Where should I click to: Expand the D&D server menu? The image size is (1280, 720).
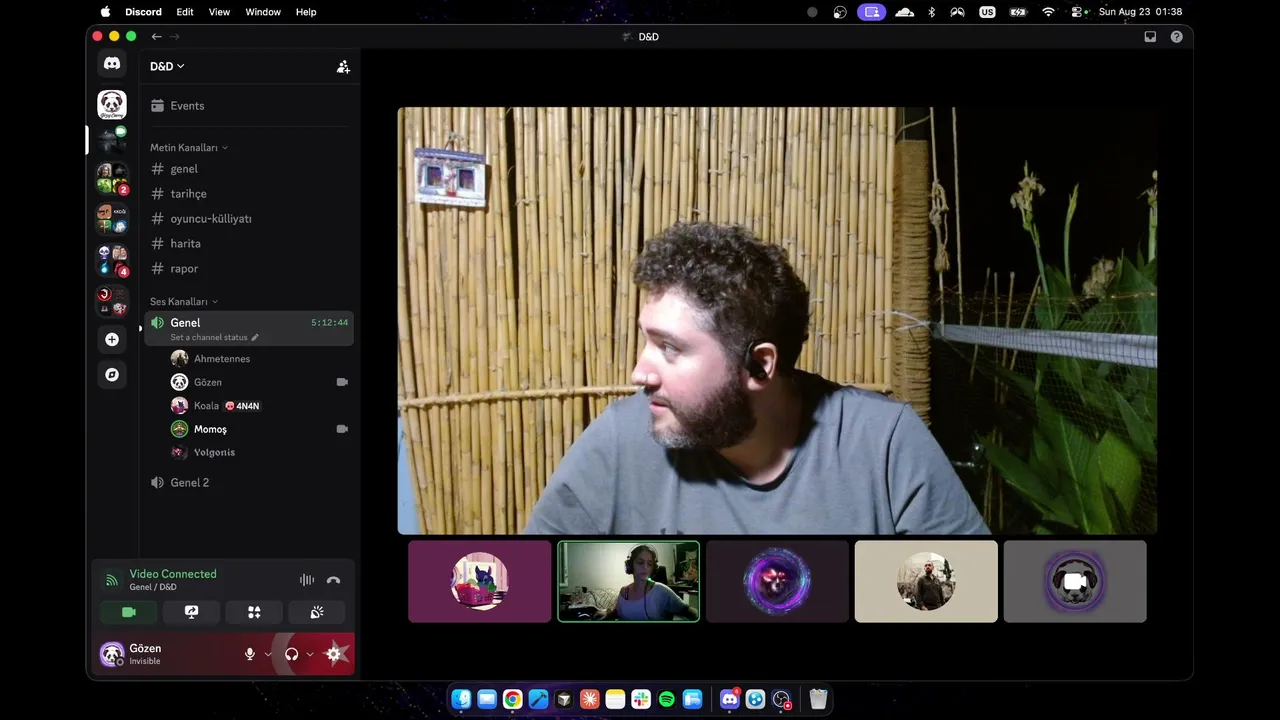167,67
